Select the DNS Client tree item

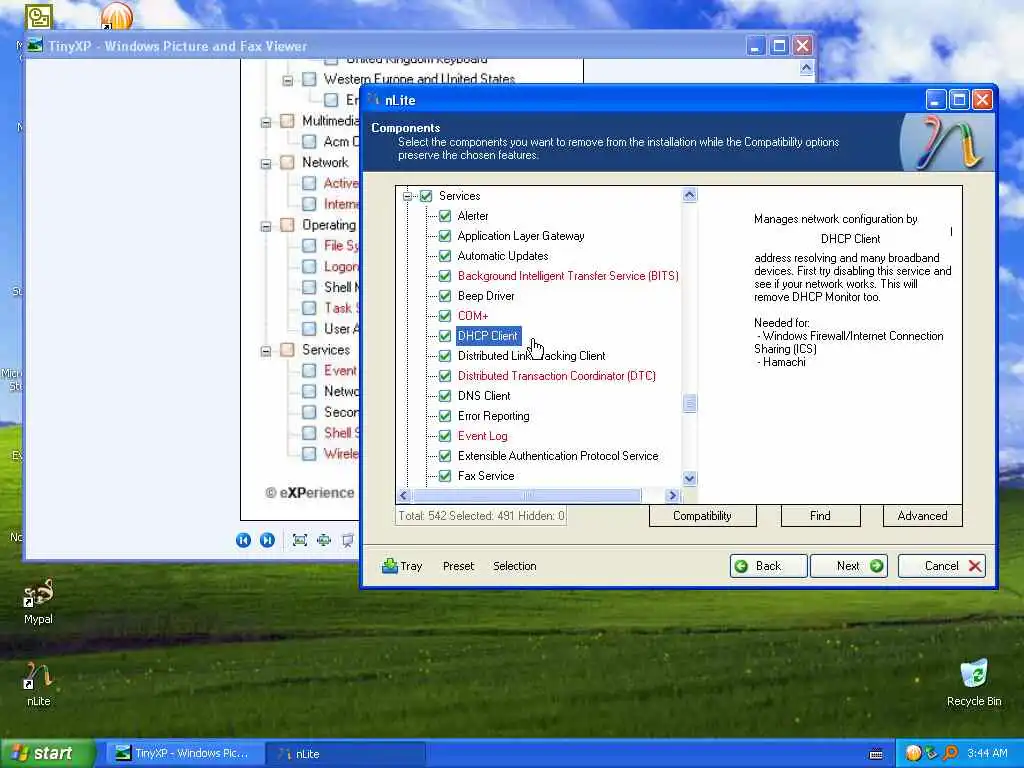484,396
